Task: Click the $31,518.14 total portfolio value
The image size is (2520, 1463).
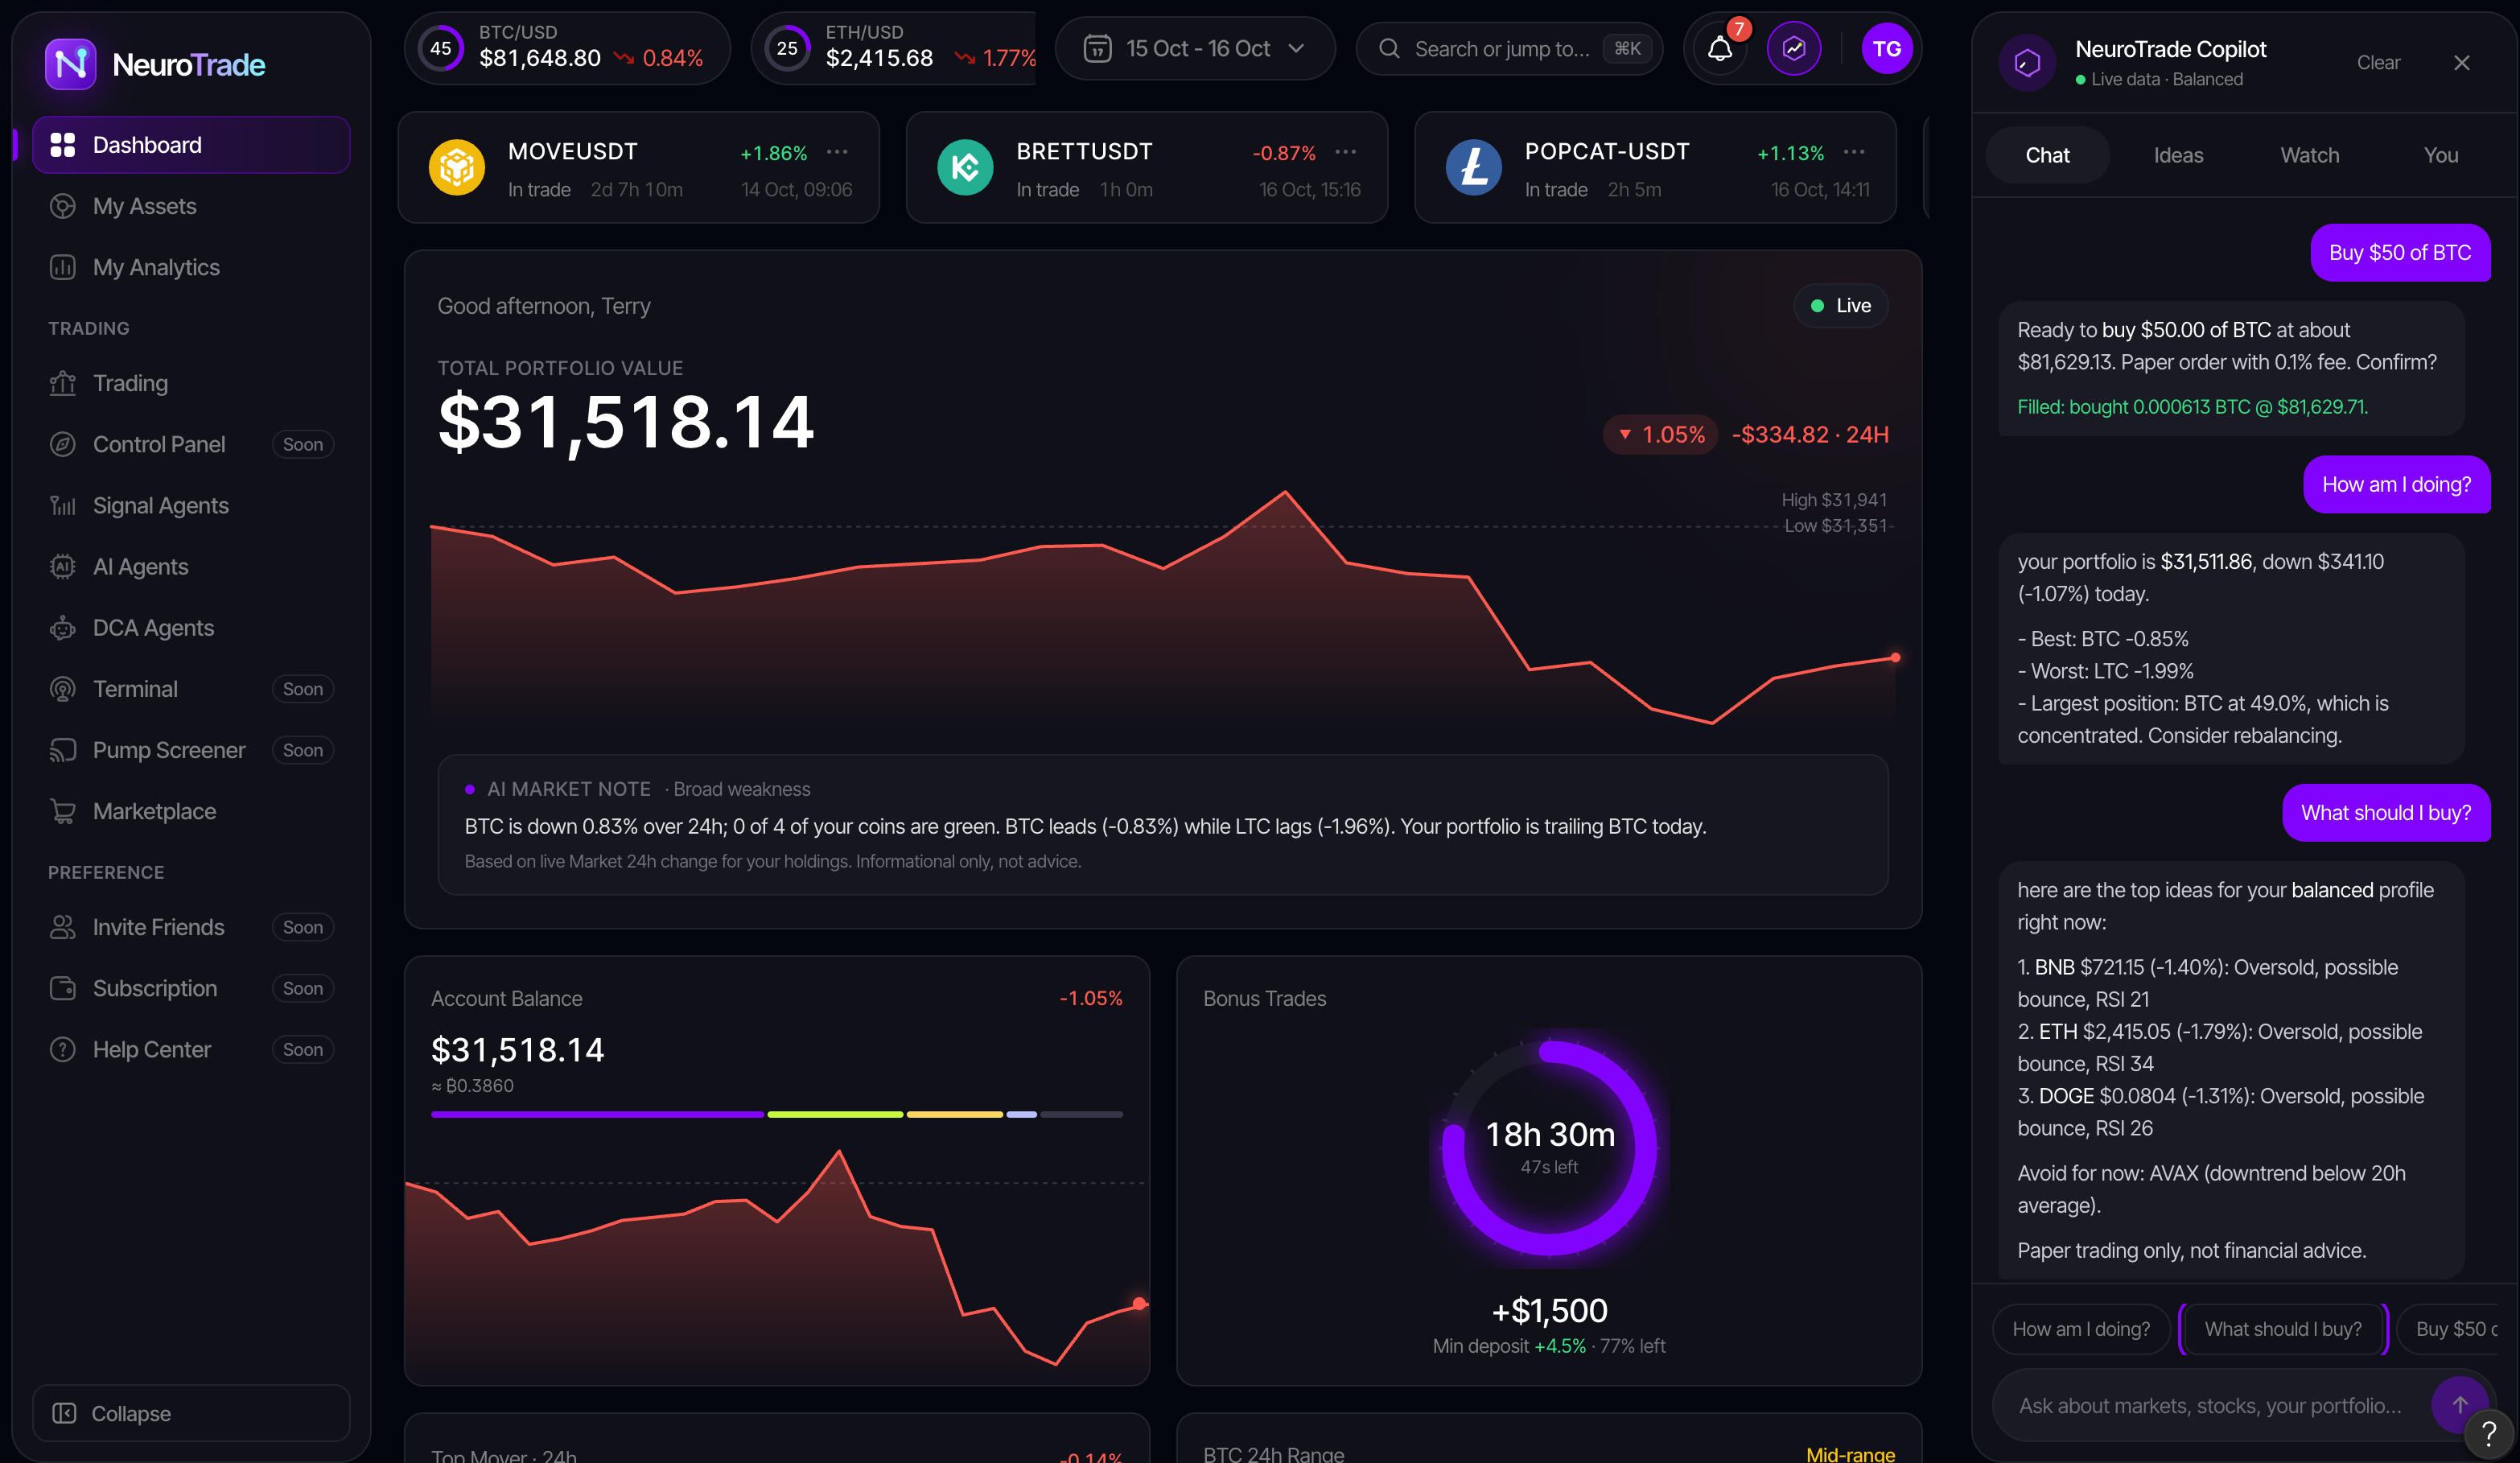Action: click(626, 422)
